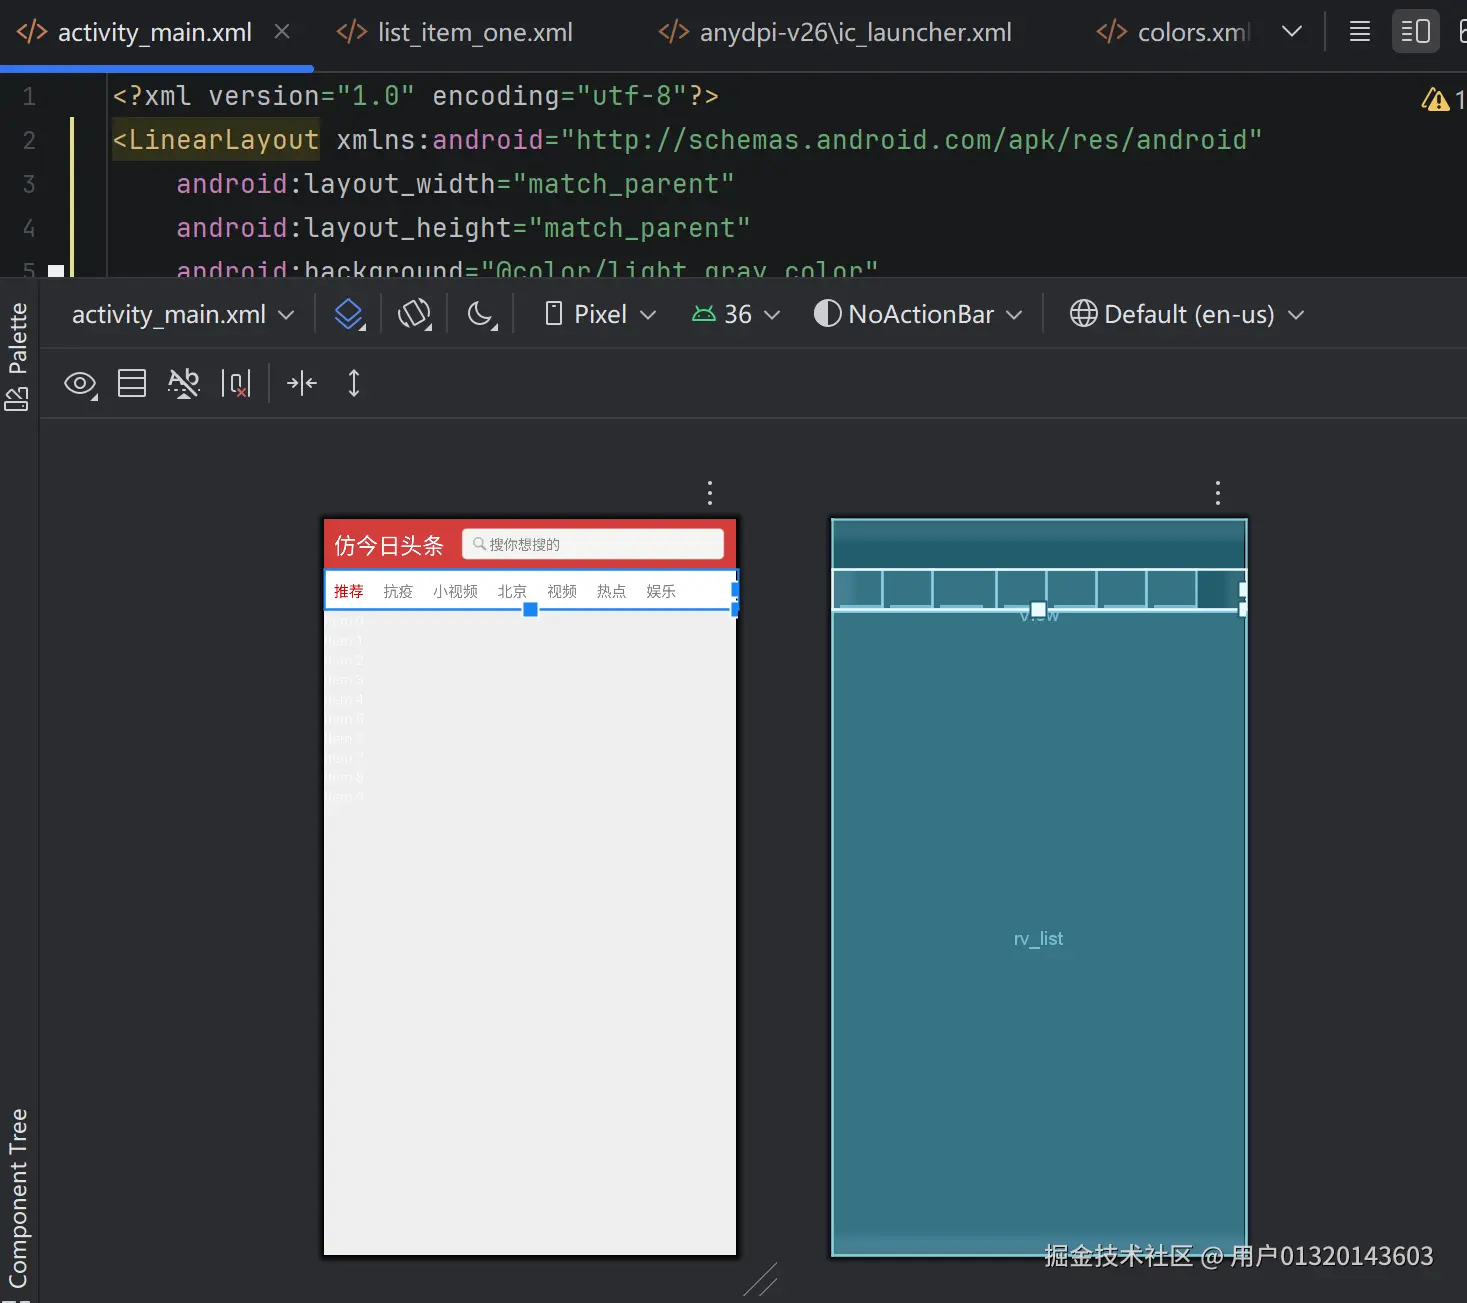Open the Component Tree side panel

pos(18,1198)
